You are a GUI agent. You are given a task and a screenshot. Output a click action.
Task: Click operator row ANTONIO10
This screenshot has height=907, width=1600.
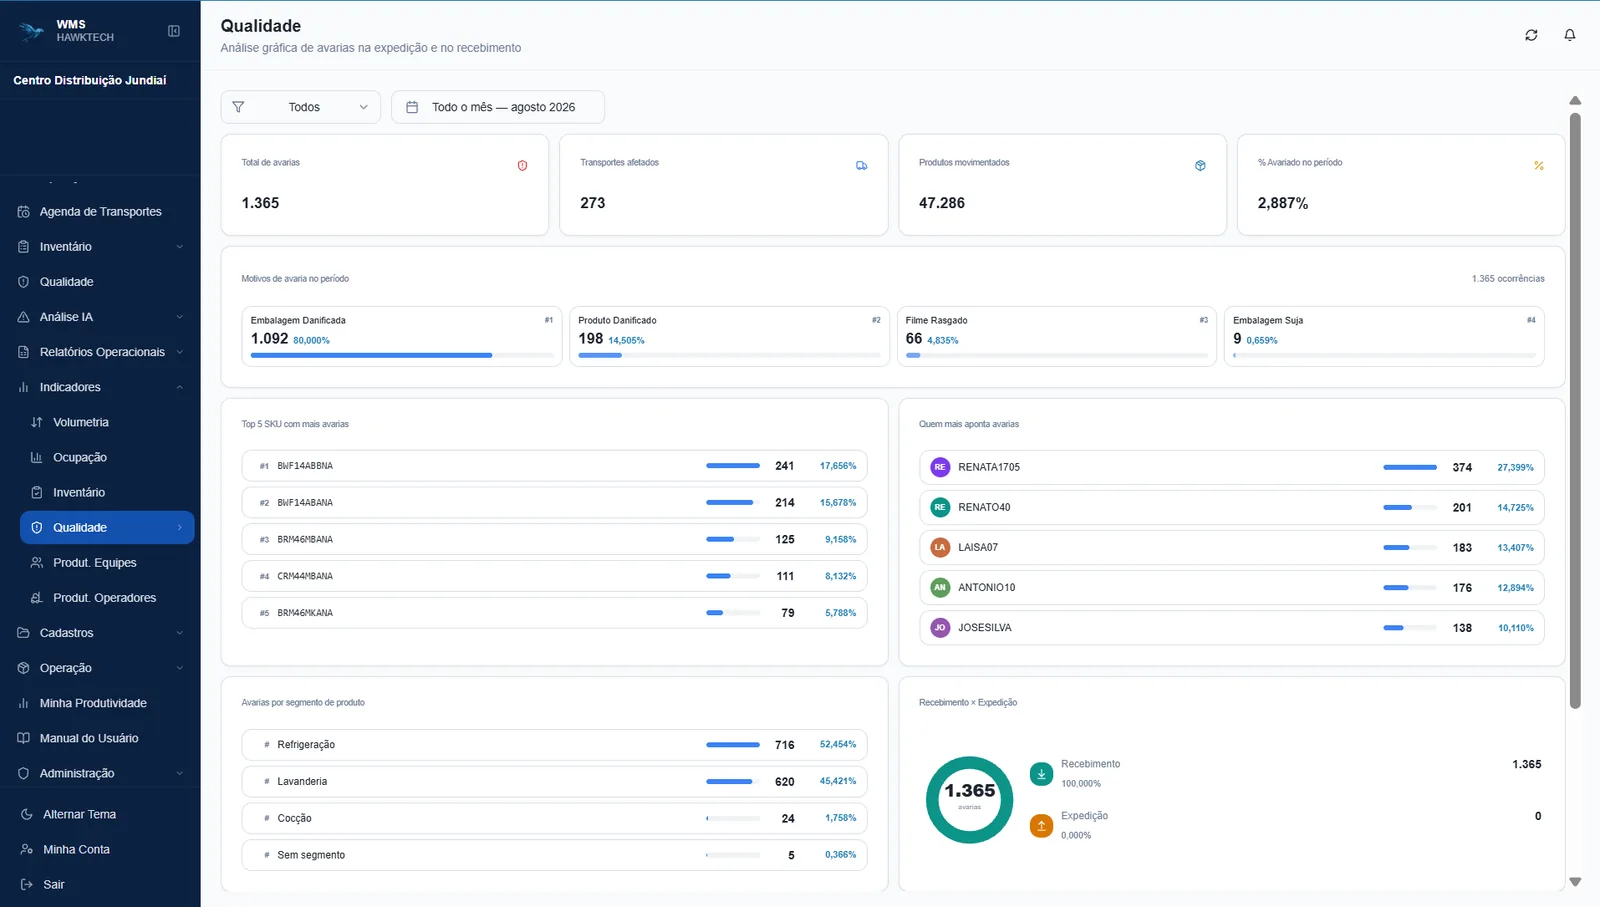pyautogui.click(x=1232, y=587)
